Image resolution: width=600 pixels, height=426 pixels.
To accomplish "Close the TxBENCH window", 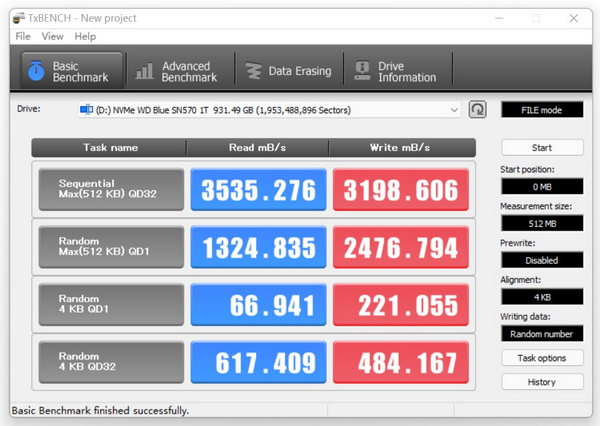I will click(574, 18).
